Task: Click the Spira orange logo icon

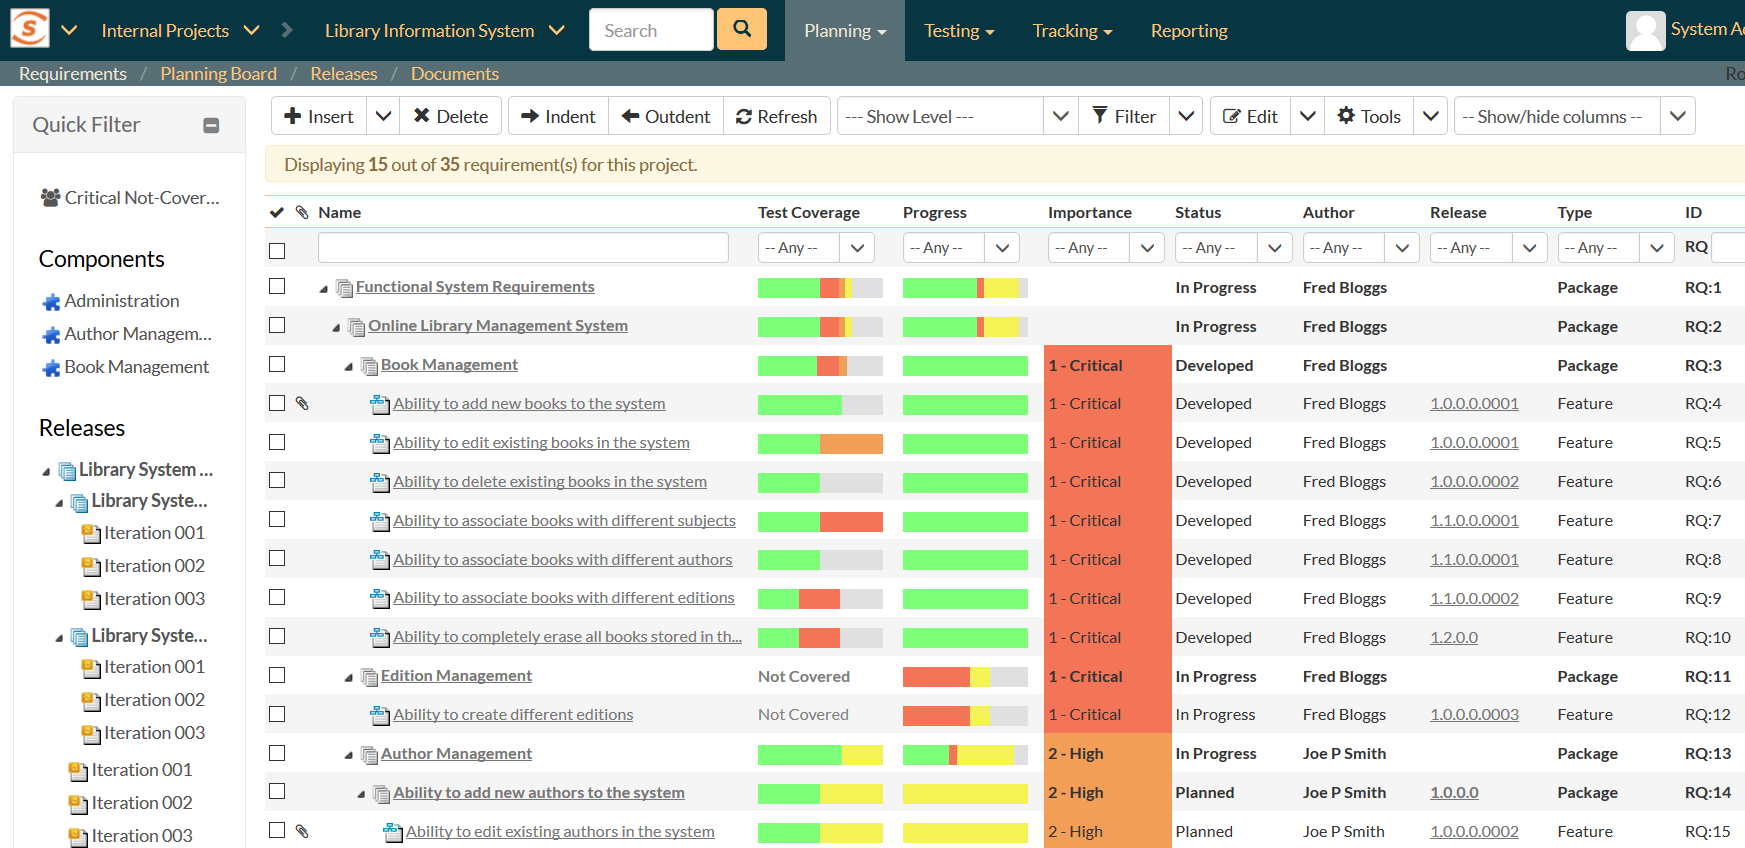Action: click(x=29, y=29)
